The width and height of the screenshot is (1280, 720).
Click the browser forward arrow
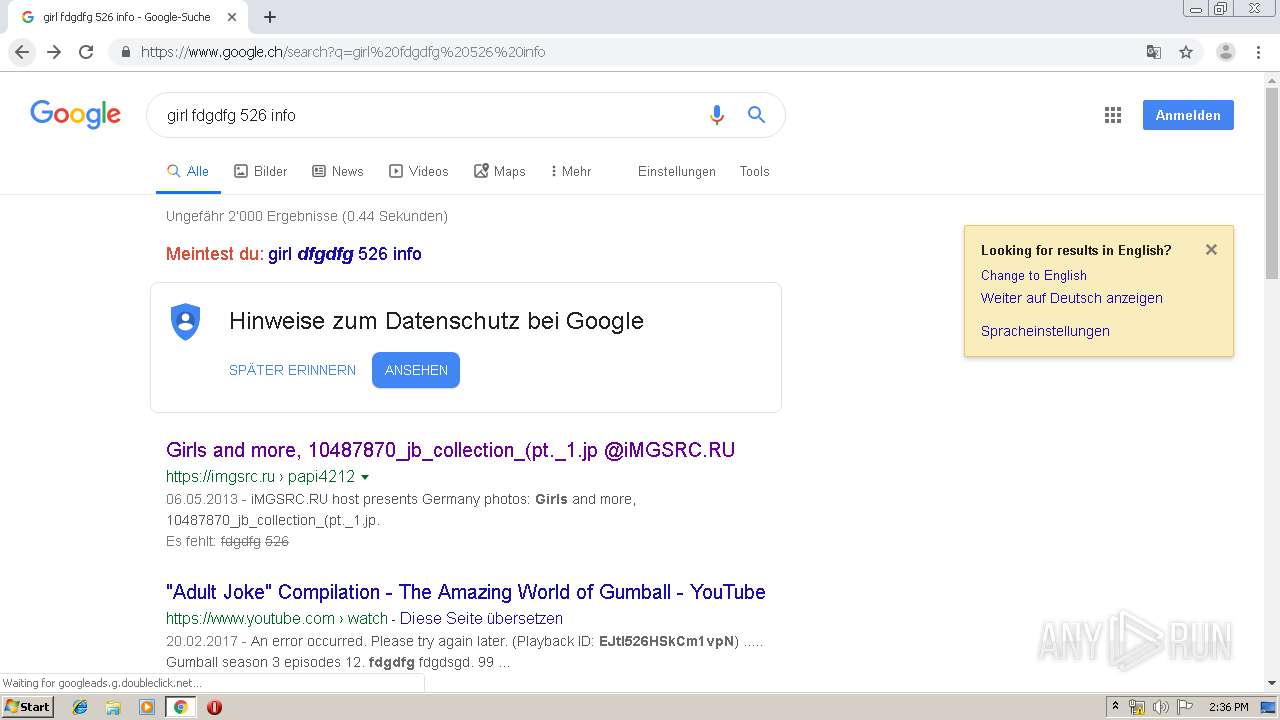click(x=54, y=52)
